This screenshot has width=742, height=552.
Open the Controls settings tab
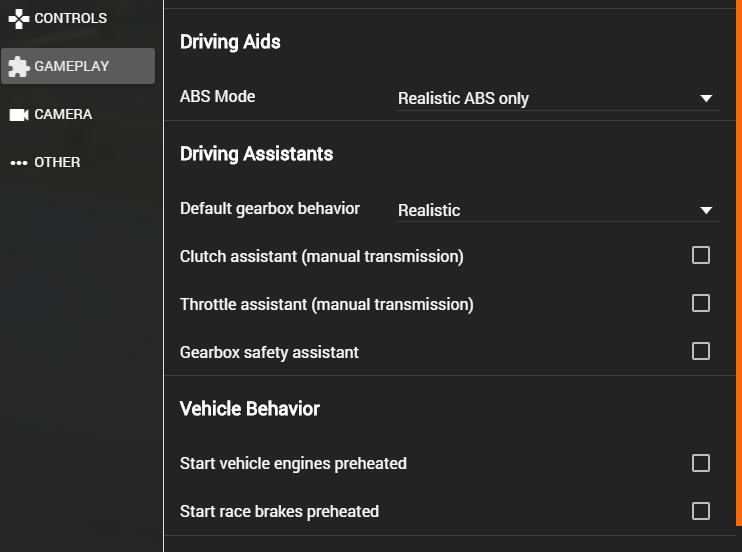point(70,18)
